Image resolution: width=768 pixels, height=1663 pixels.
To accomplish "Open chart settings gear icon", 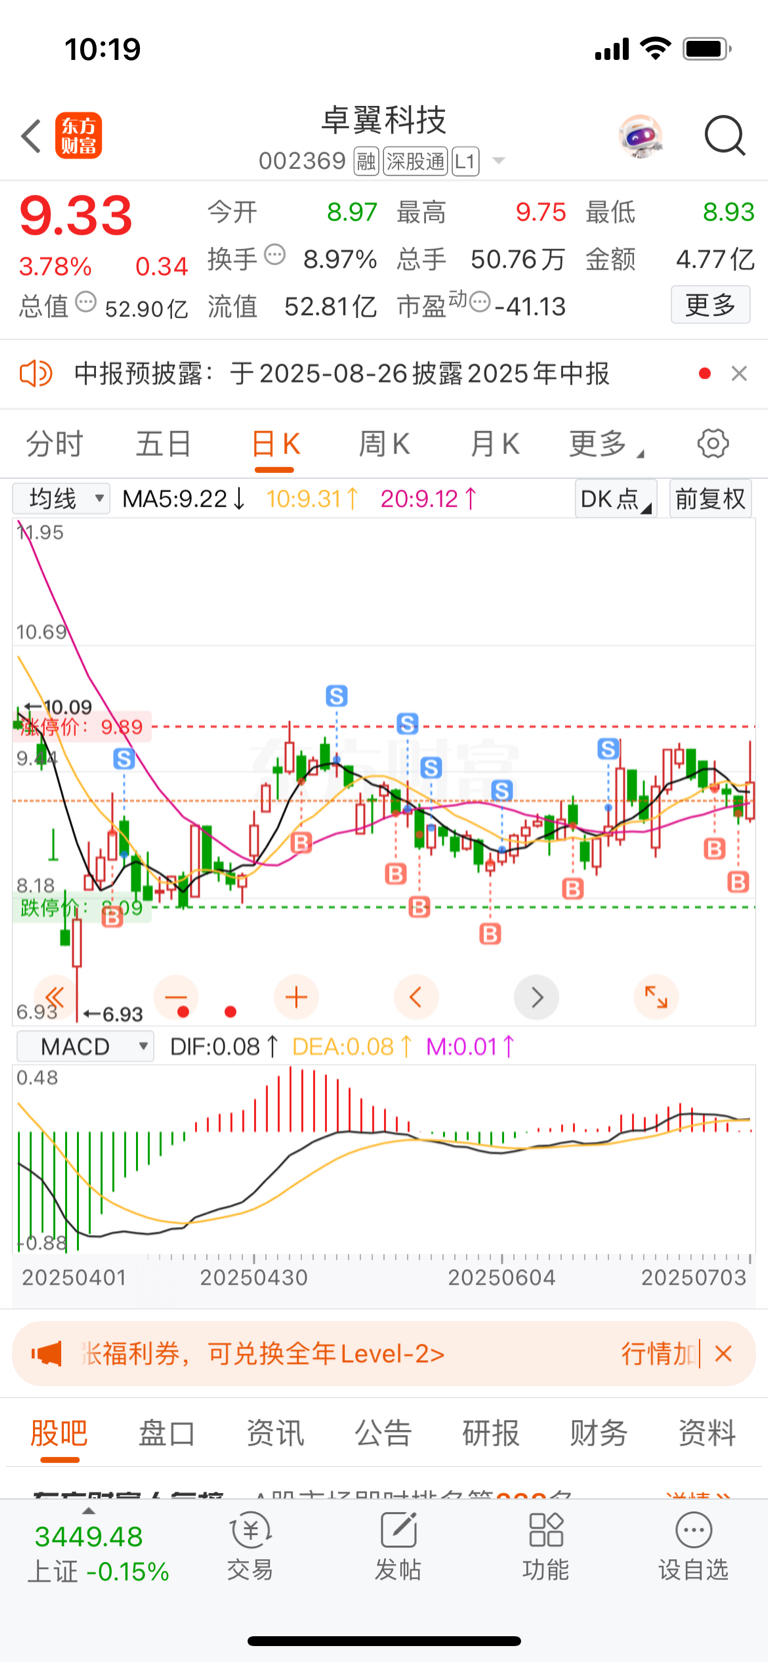I will (x=713, y=443).
